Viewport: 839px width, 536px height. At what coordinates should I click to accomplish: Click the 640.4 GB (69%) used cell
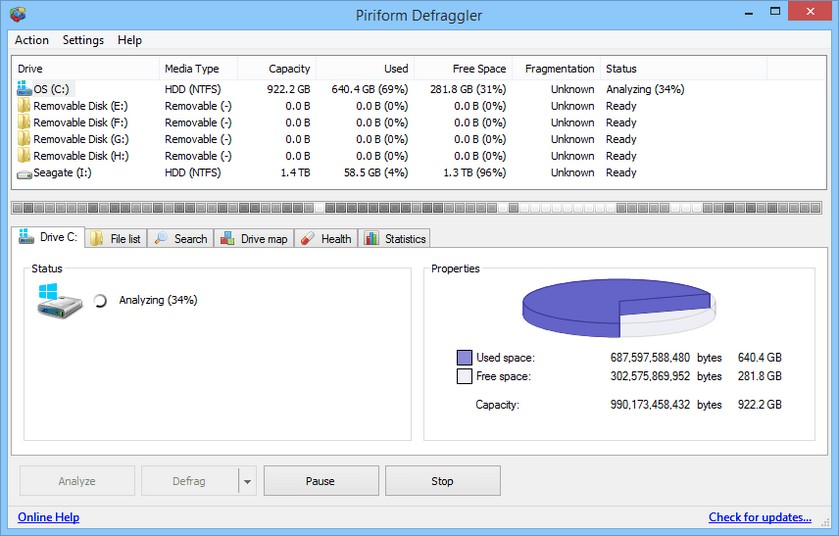click(x=370, y=89)
